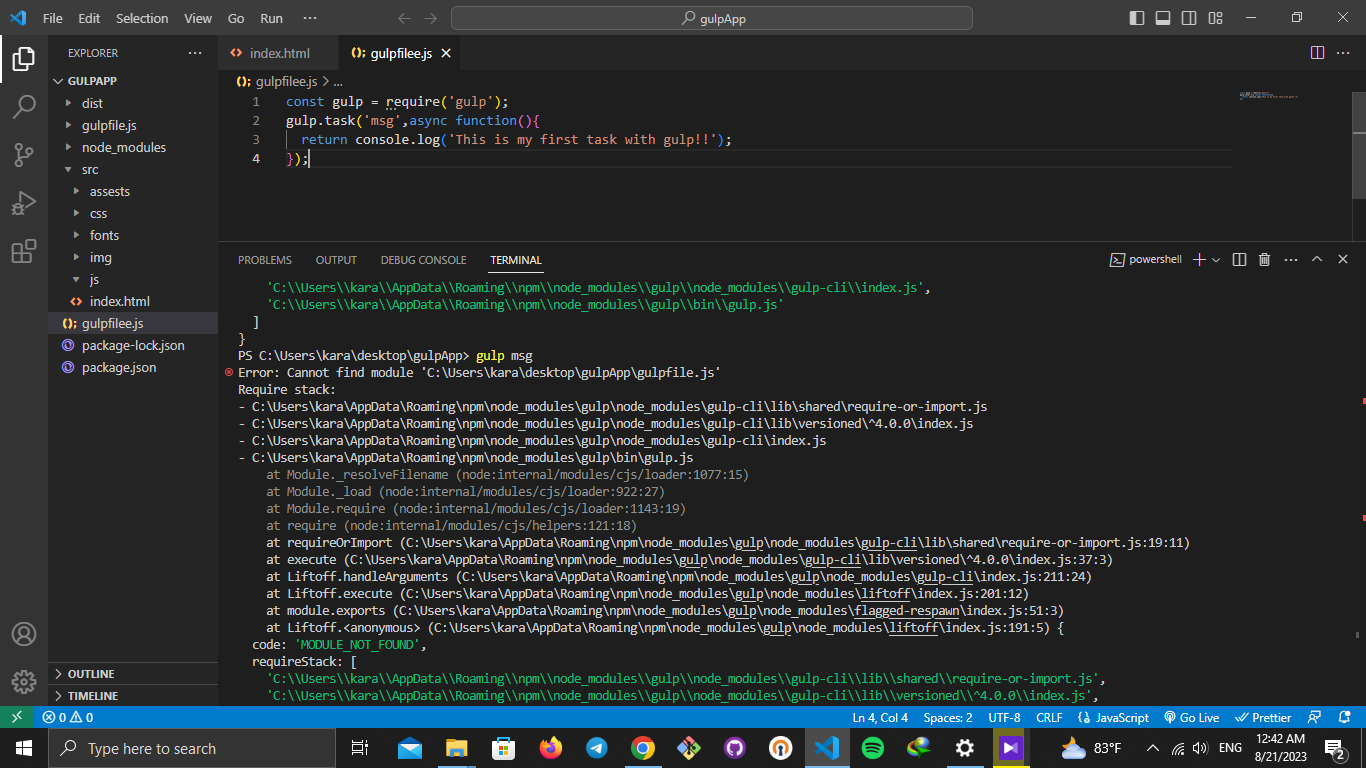
Task: Go forward with the navigation arrow
Action: tap(430, 18)
